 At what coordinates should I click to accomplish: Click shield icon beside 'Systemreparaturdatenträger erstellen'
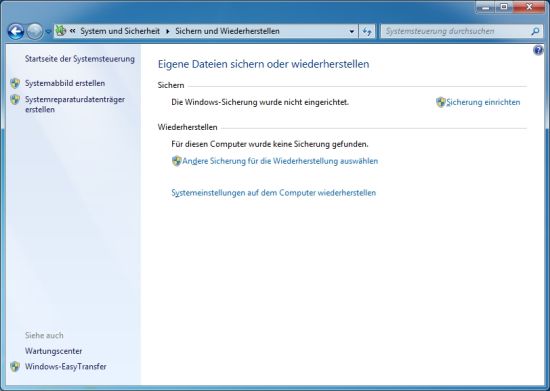[15, 100]
